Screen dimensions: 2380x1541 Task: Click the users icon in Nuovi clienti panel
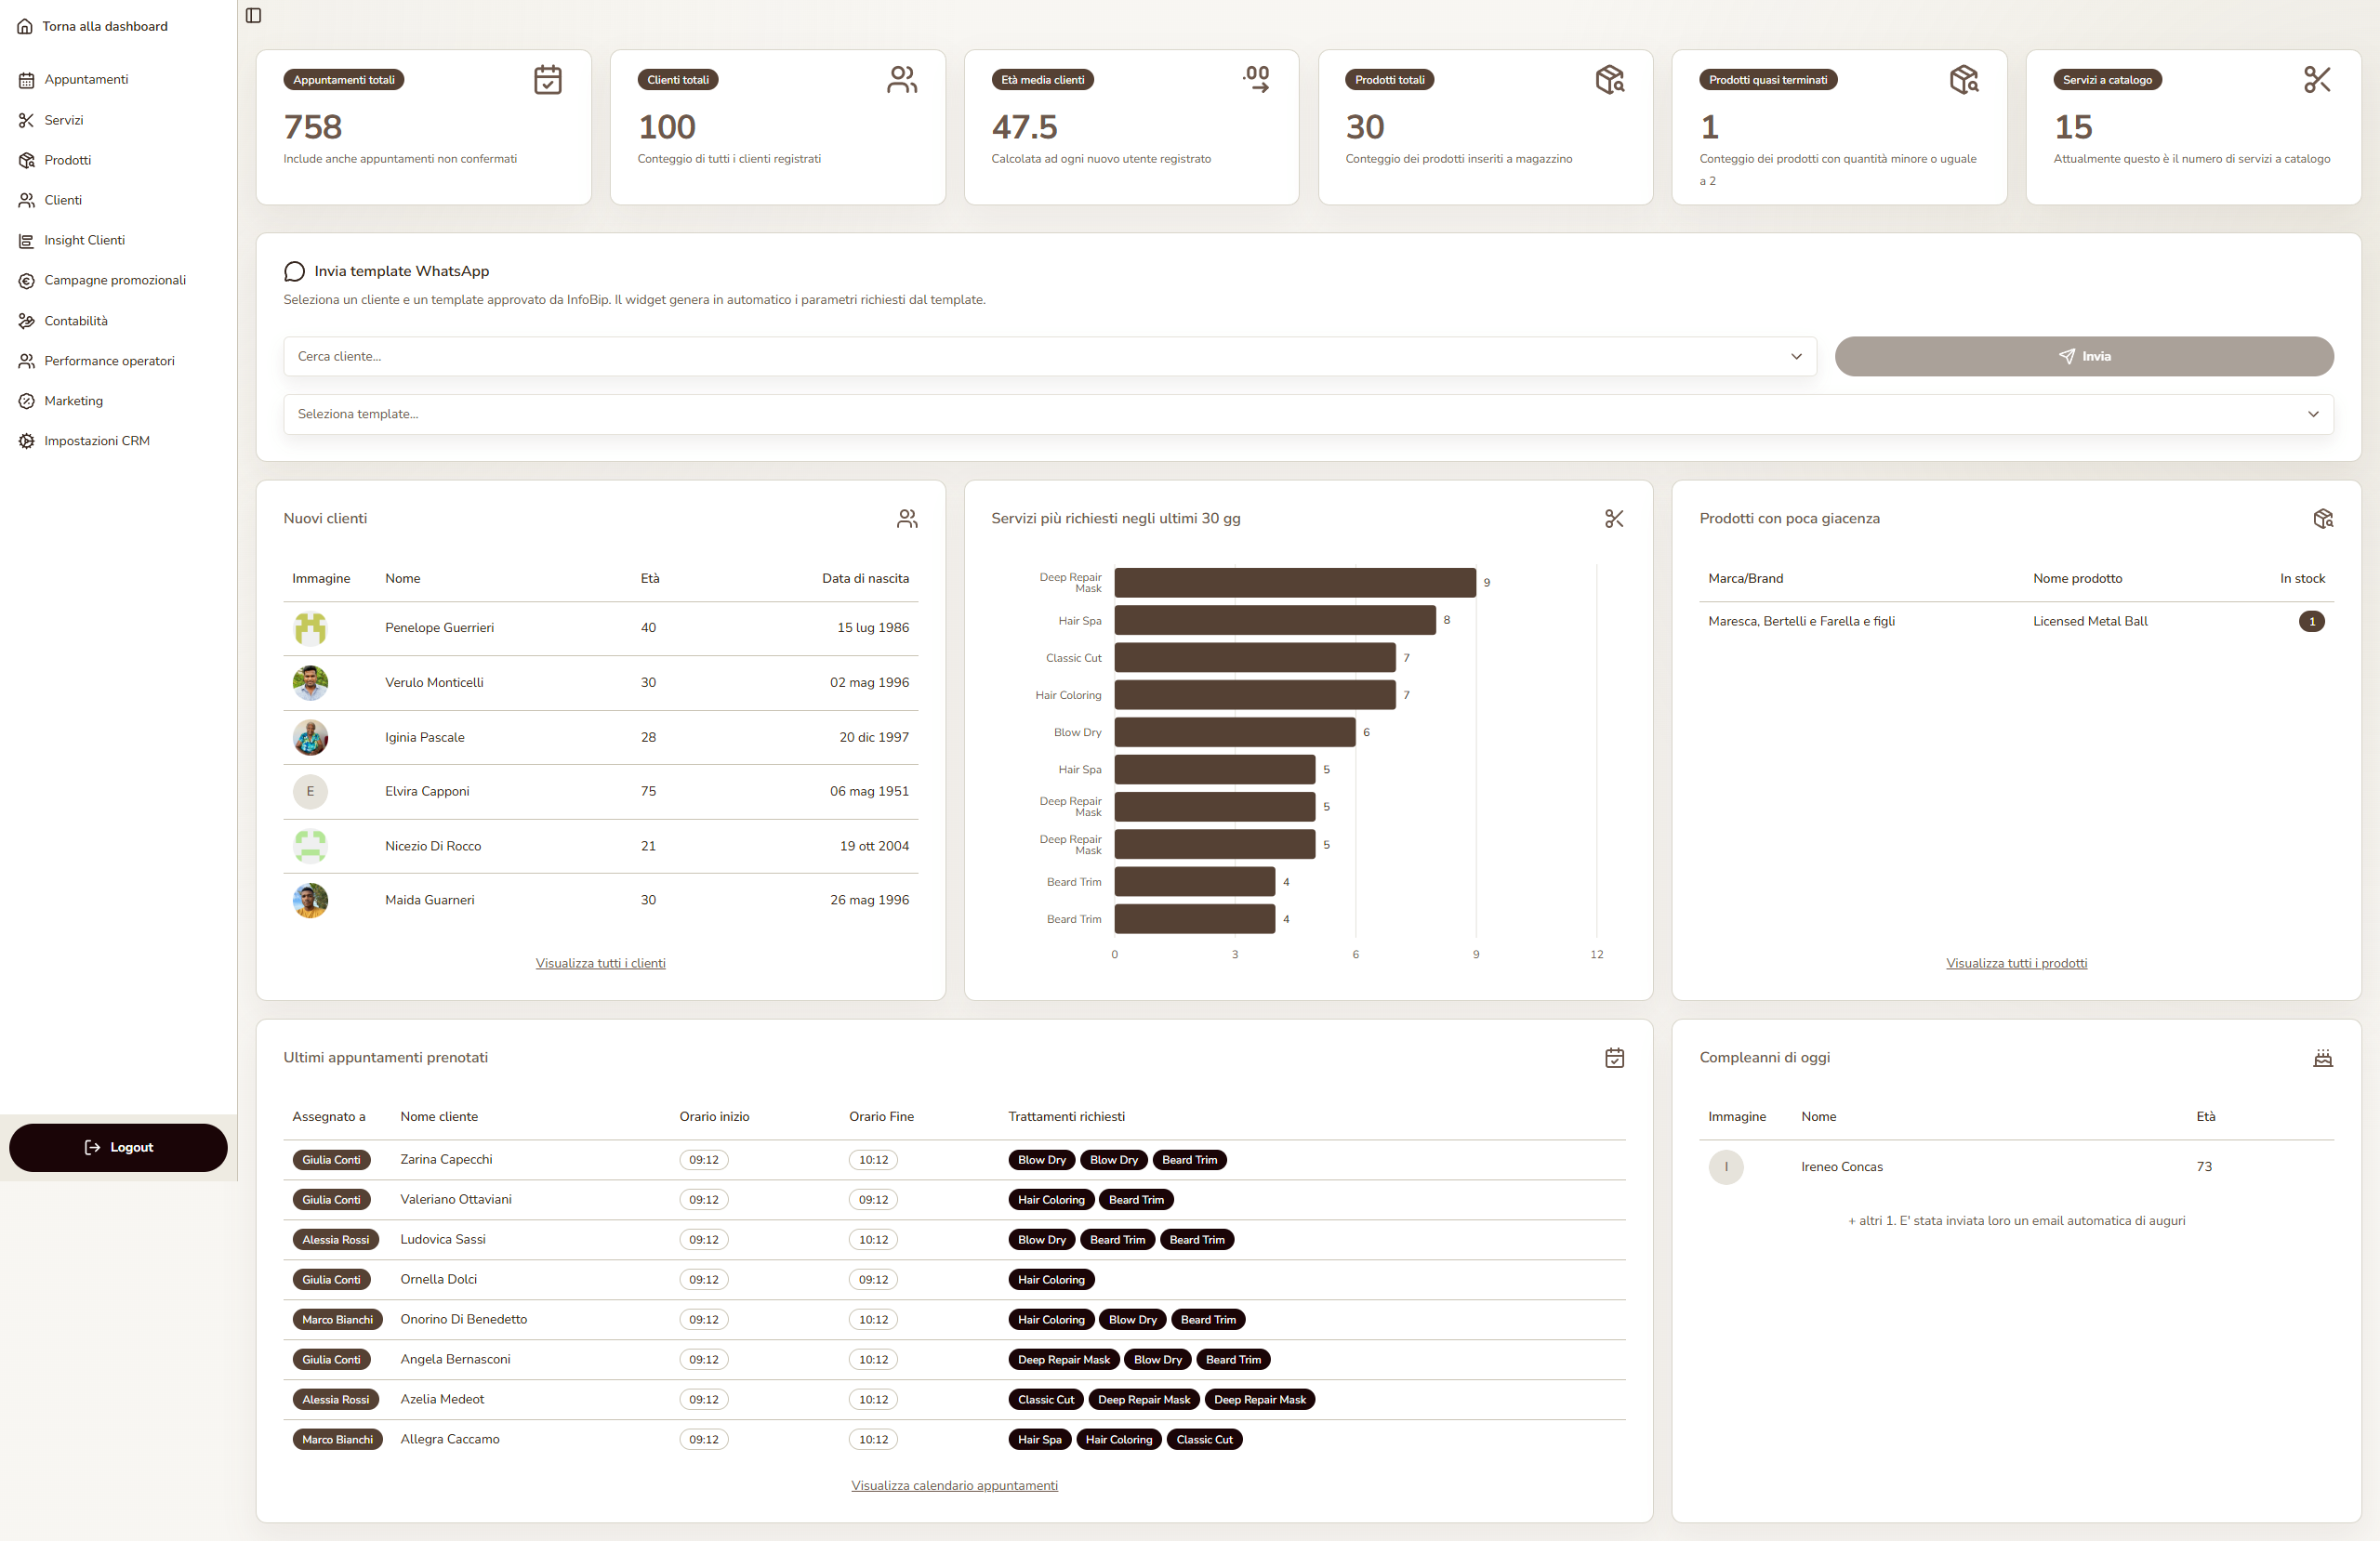tap(907, 518)
